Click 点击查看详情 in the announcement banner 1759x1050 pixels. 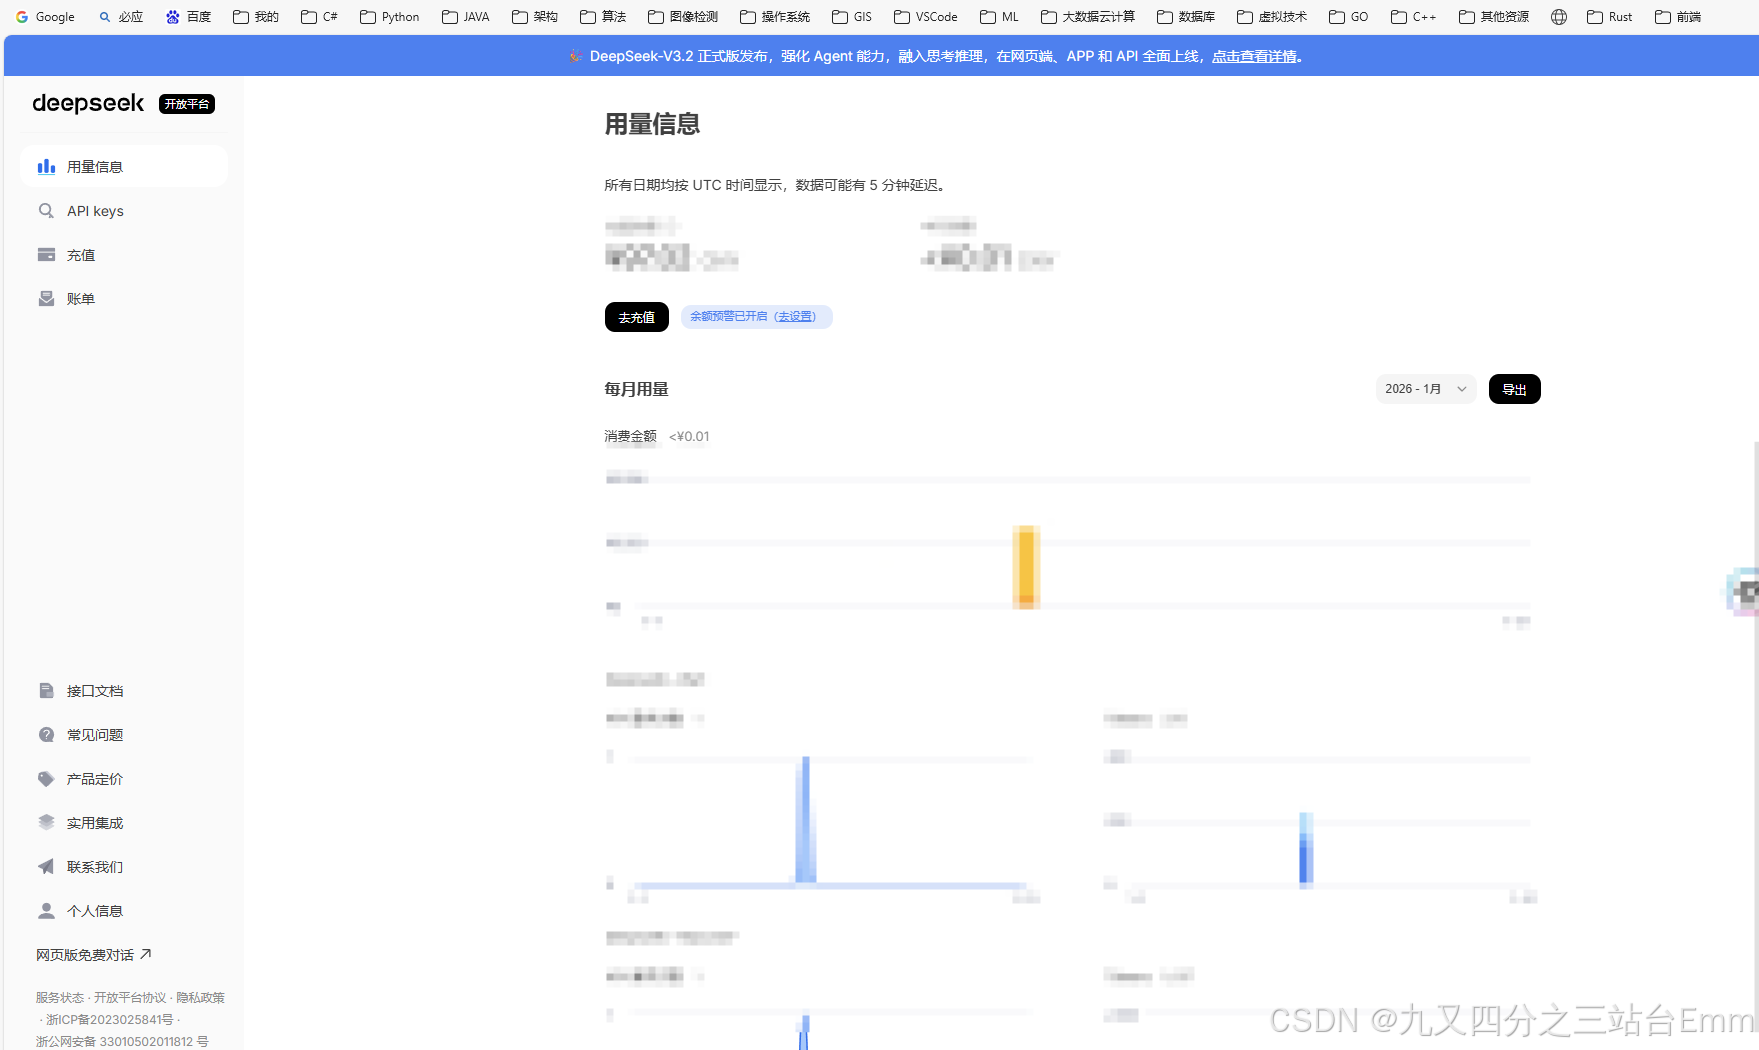(1254, 56)
